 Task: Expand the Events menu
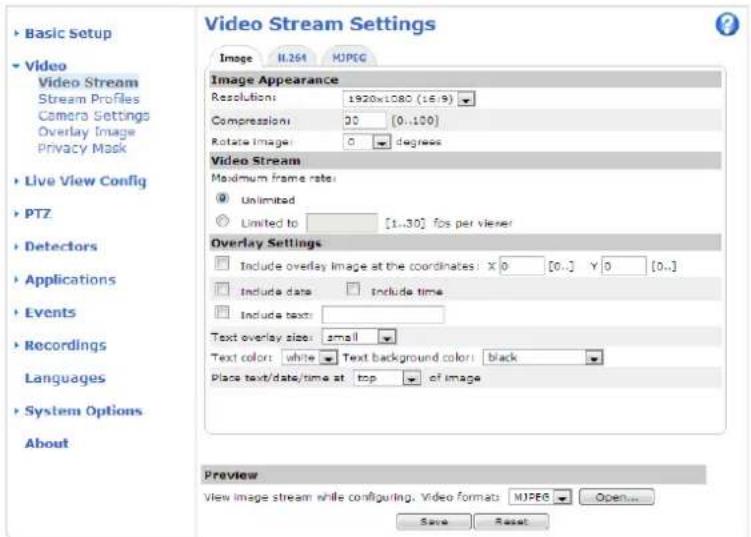tap(50, 312)
